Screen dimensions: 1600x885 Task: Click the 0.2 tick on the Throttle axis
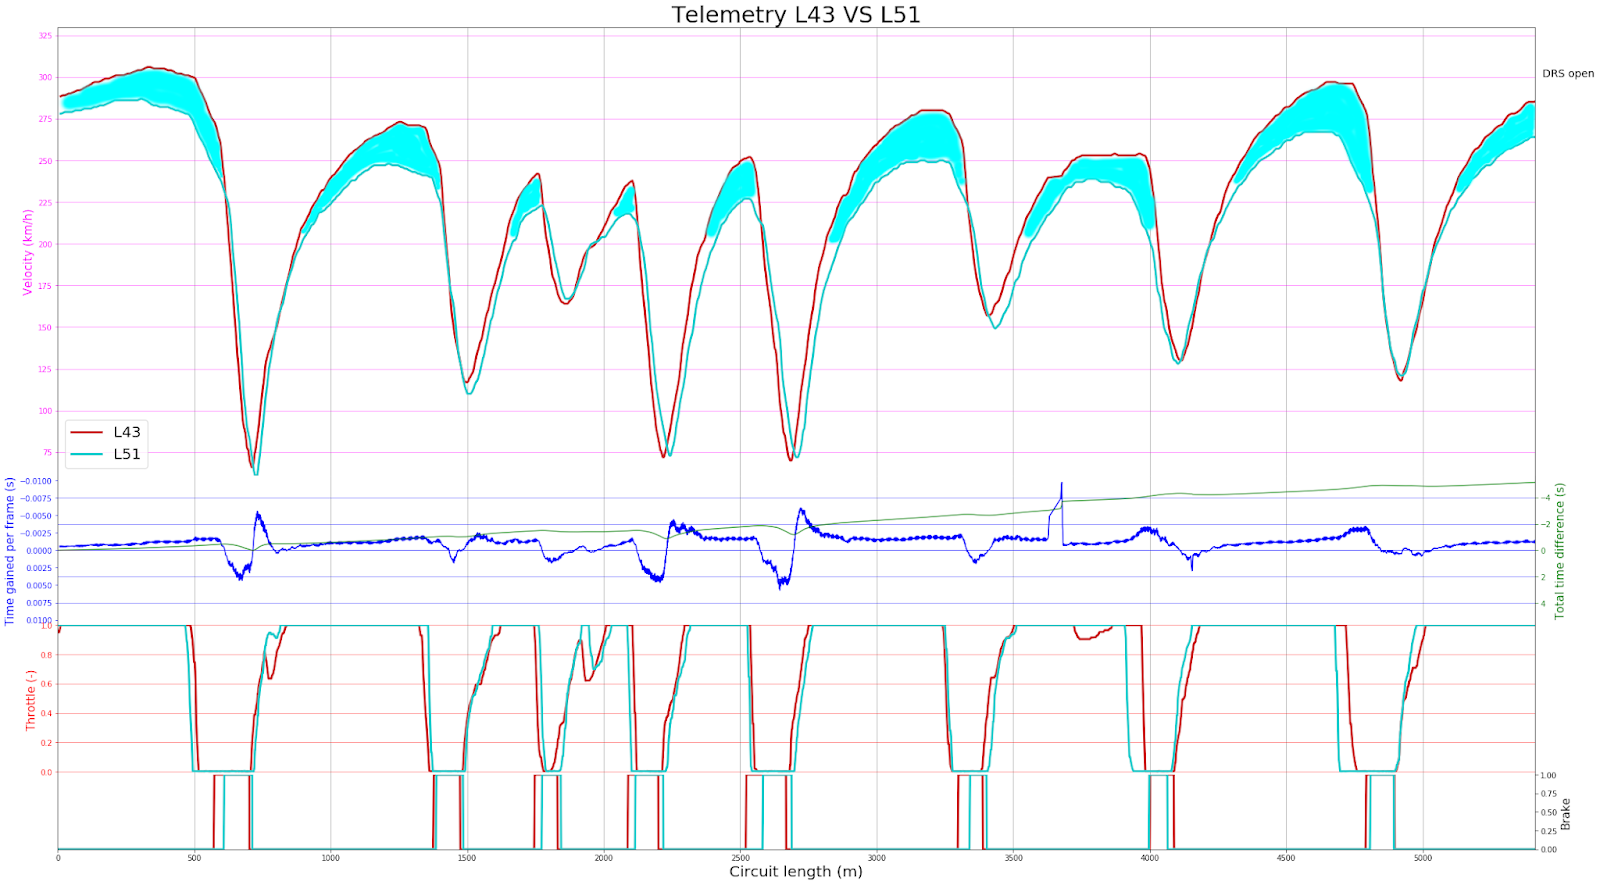(x=47, y=743)
